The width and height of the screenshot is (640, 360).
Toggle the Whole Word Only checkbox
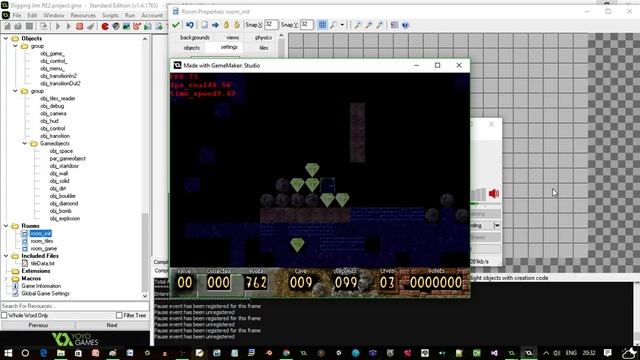(x=4, y=315)
